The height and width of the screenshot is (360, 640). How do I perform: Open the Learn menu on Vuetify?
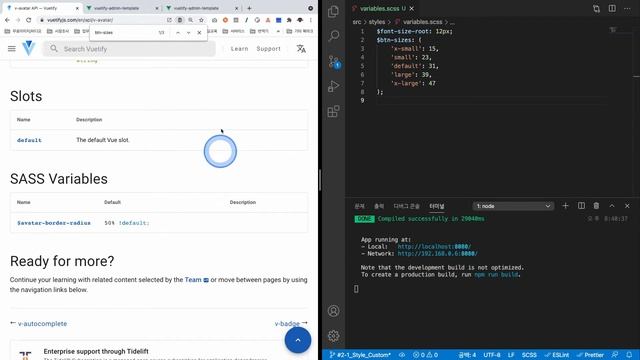(x=239, y=49)
